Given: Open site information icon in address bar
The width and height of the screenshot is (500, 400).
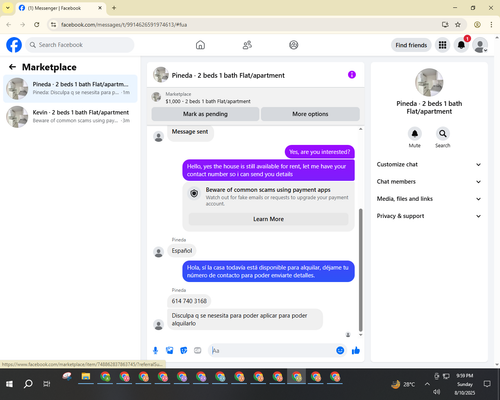Looking at the screenshot, I should (x=53, y=25).
